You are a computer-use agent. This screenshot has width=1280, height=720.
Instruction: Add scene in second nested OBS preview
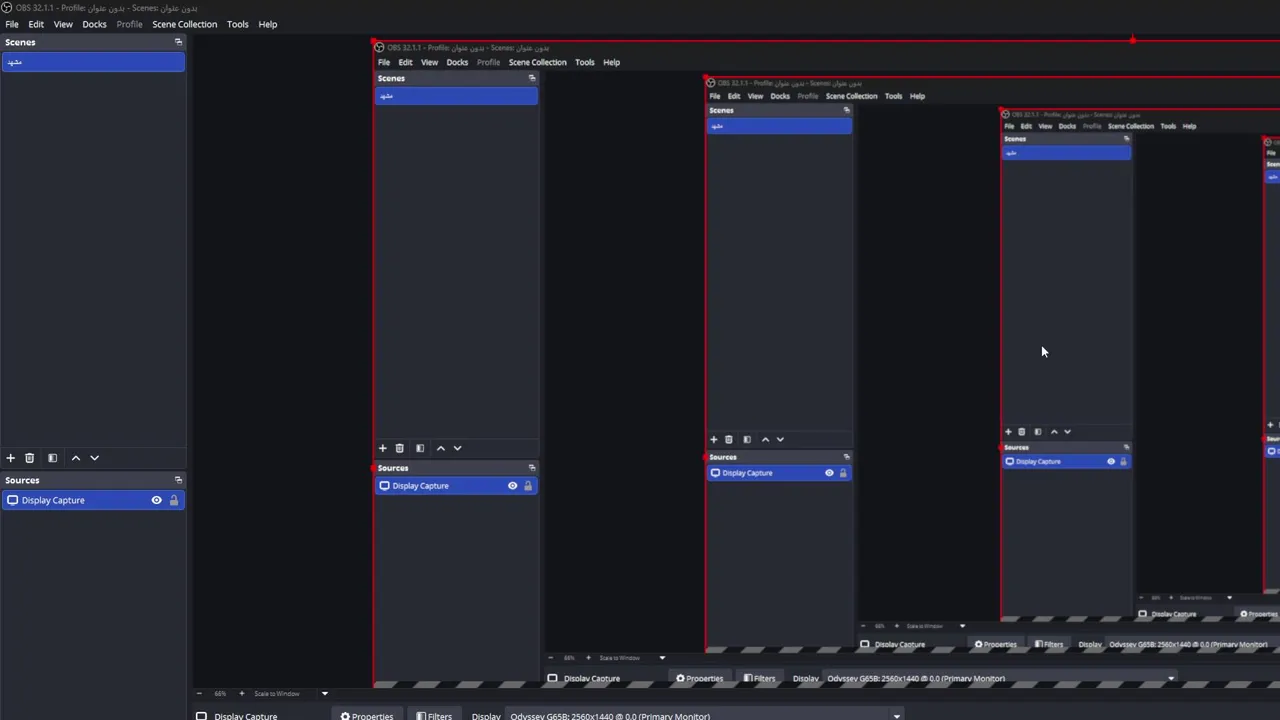[x=713, y=439]
